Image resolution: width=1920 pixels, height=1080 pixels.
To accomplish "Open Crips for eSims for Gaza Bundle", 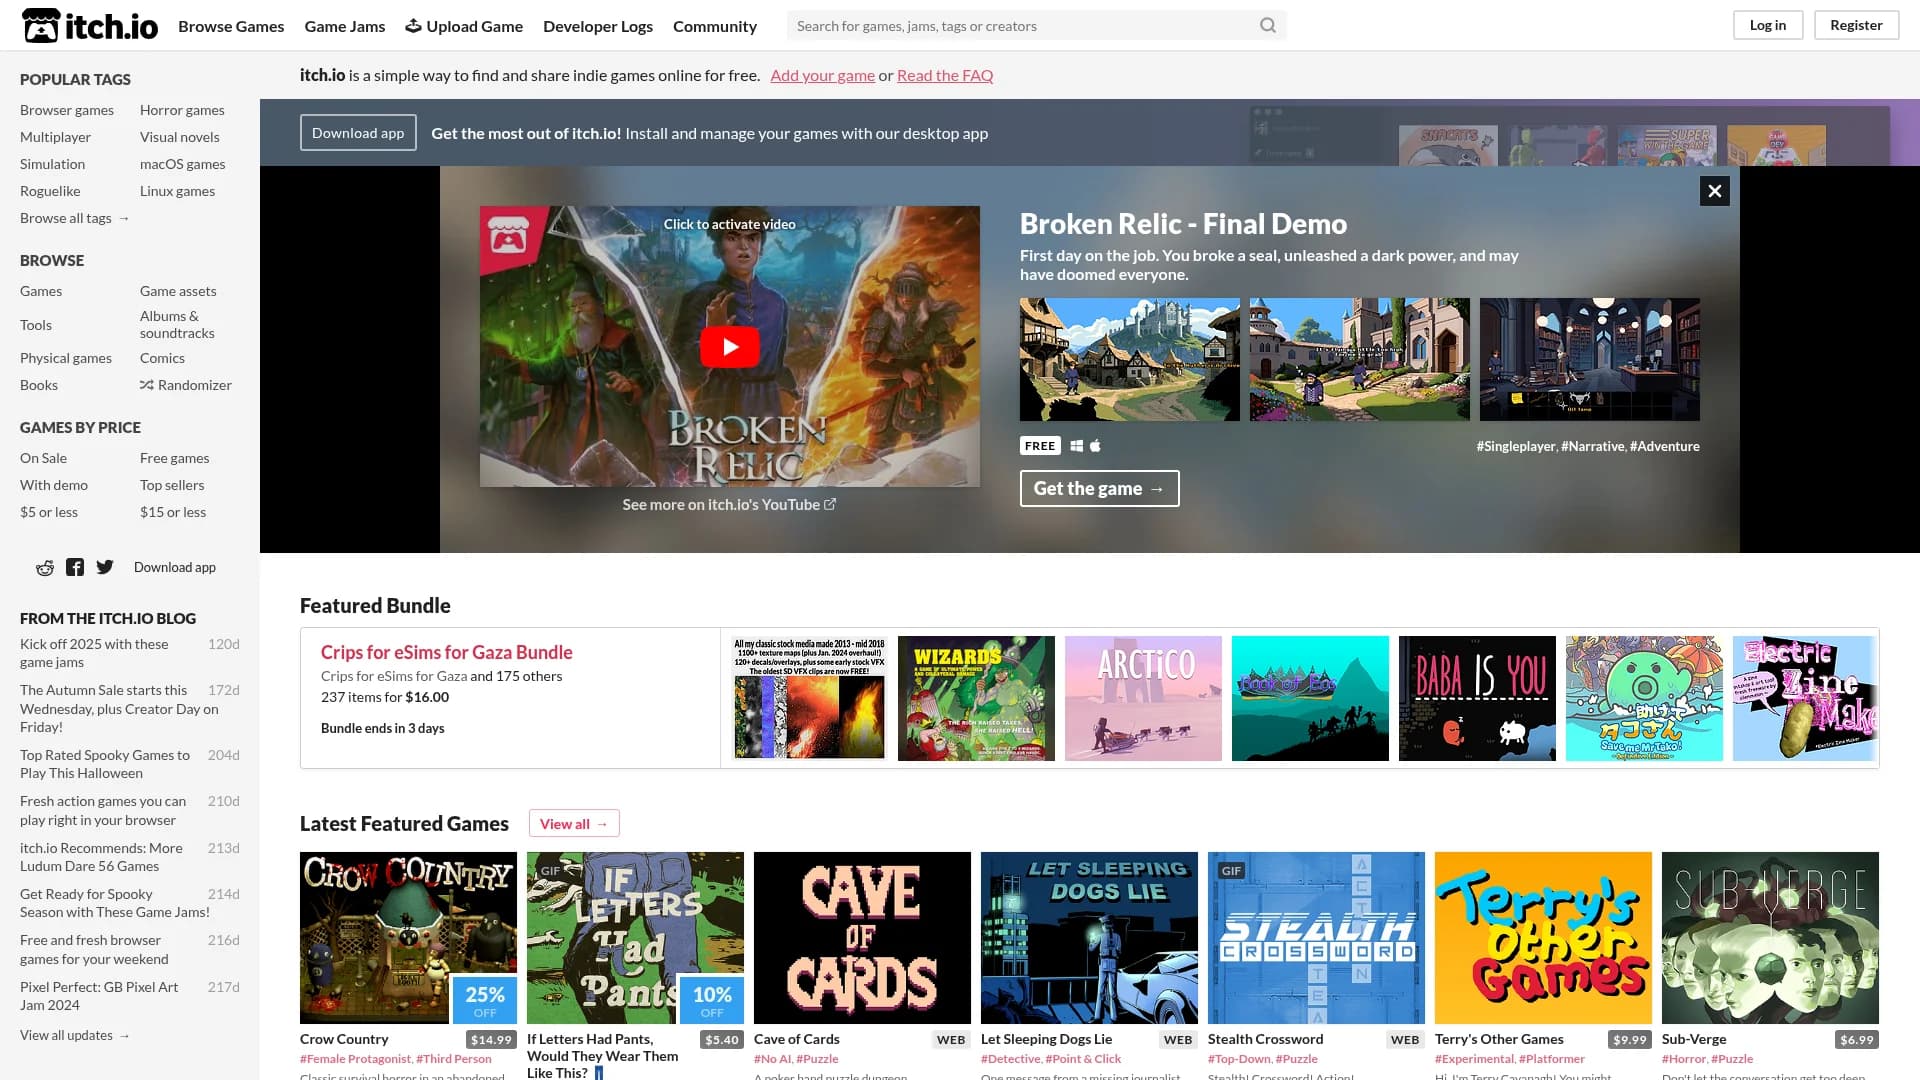I will click(447, 652).
